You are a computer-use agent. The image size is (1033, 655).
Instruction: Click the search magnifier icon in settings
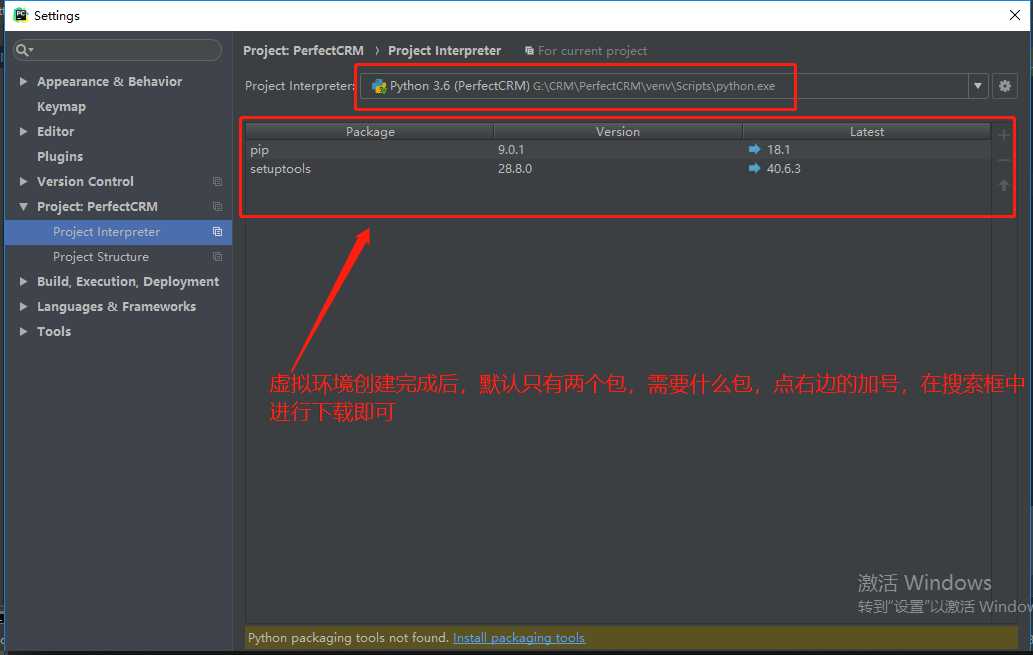point(24,50)
